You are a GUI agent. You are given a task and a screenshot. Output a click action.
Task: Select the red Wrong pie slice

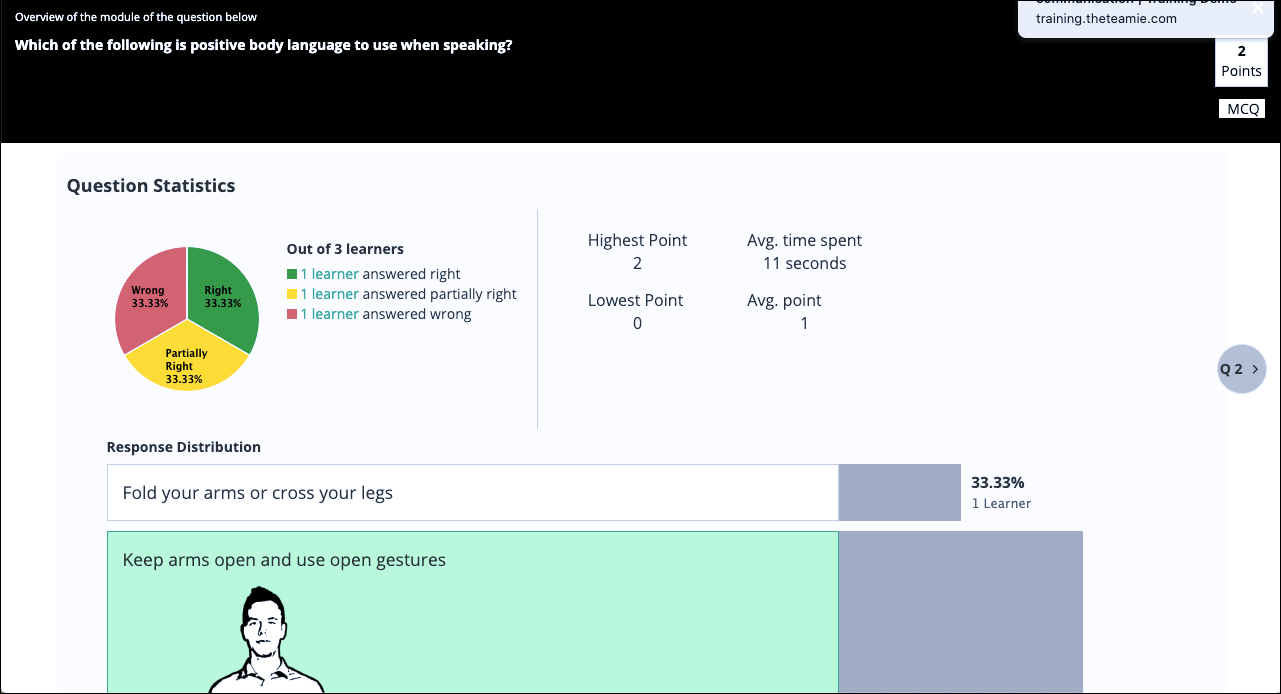coord(149,297)
